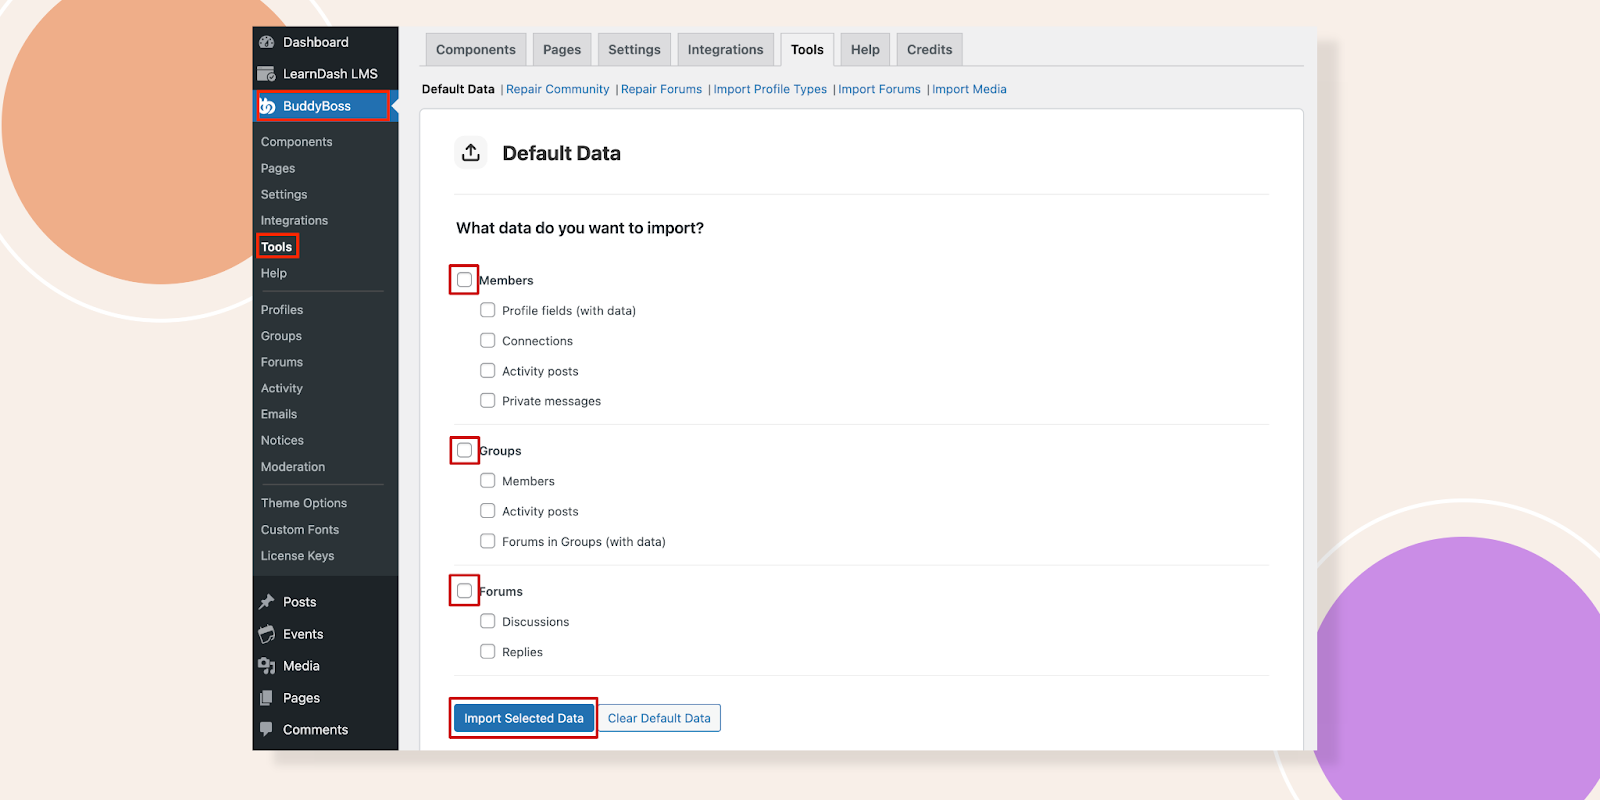Switch to the Integrations tab

[x=725, y=50]
